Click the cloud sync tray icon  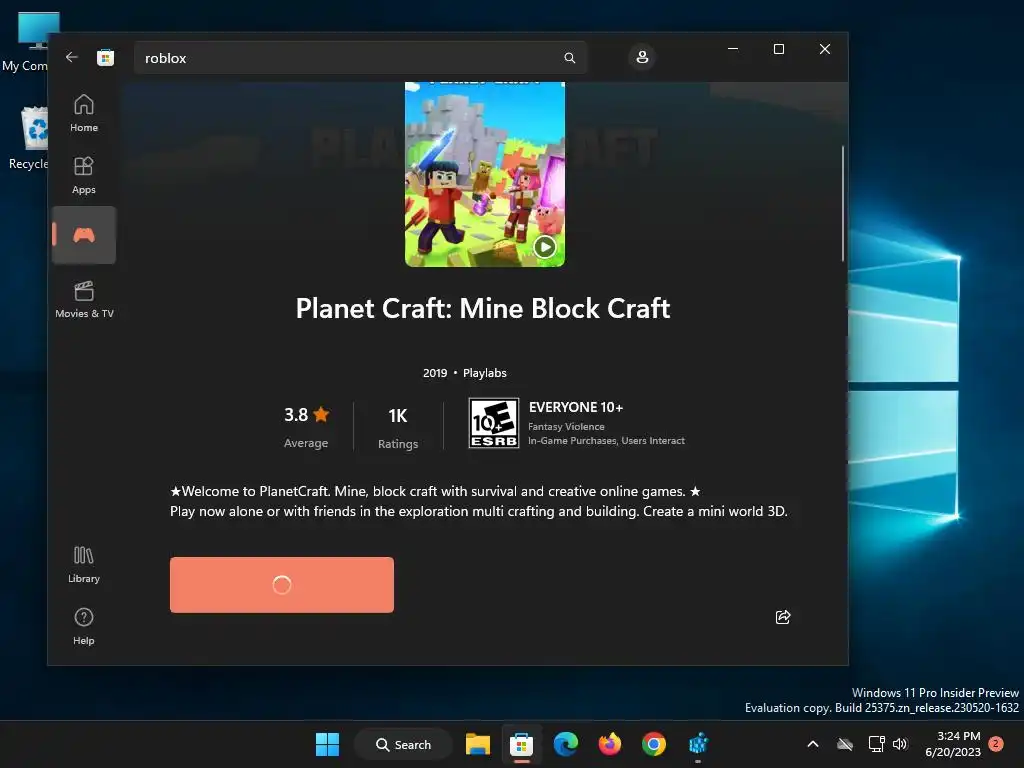[845, 744]
